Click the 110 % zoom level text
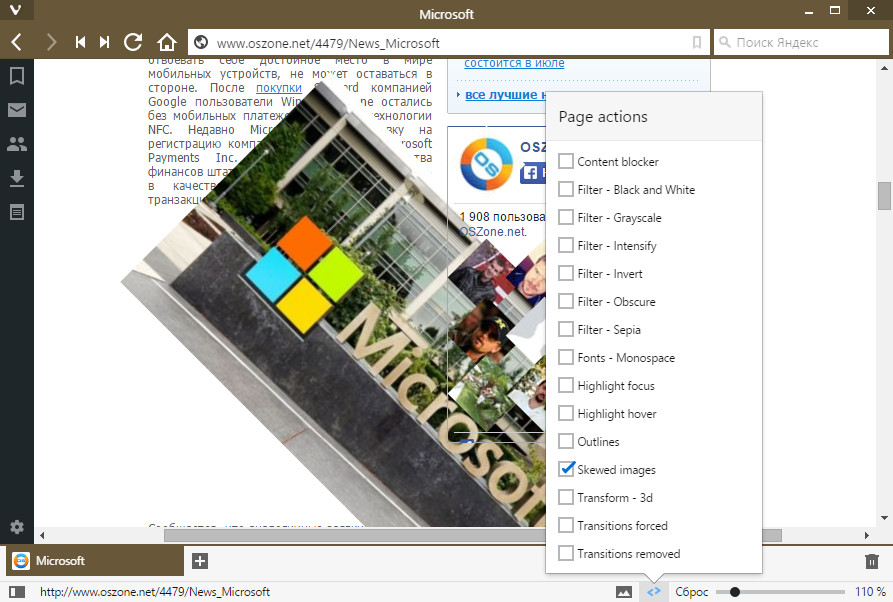The image size is (893, 602). (x=870, y=592)
